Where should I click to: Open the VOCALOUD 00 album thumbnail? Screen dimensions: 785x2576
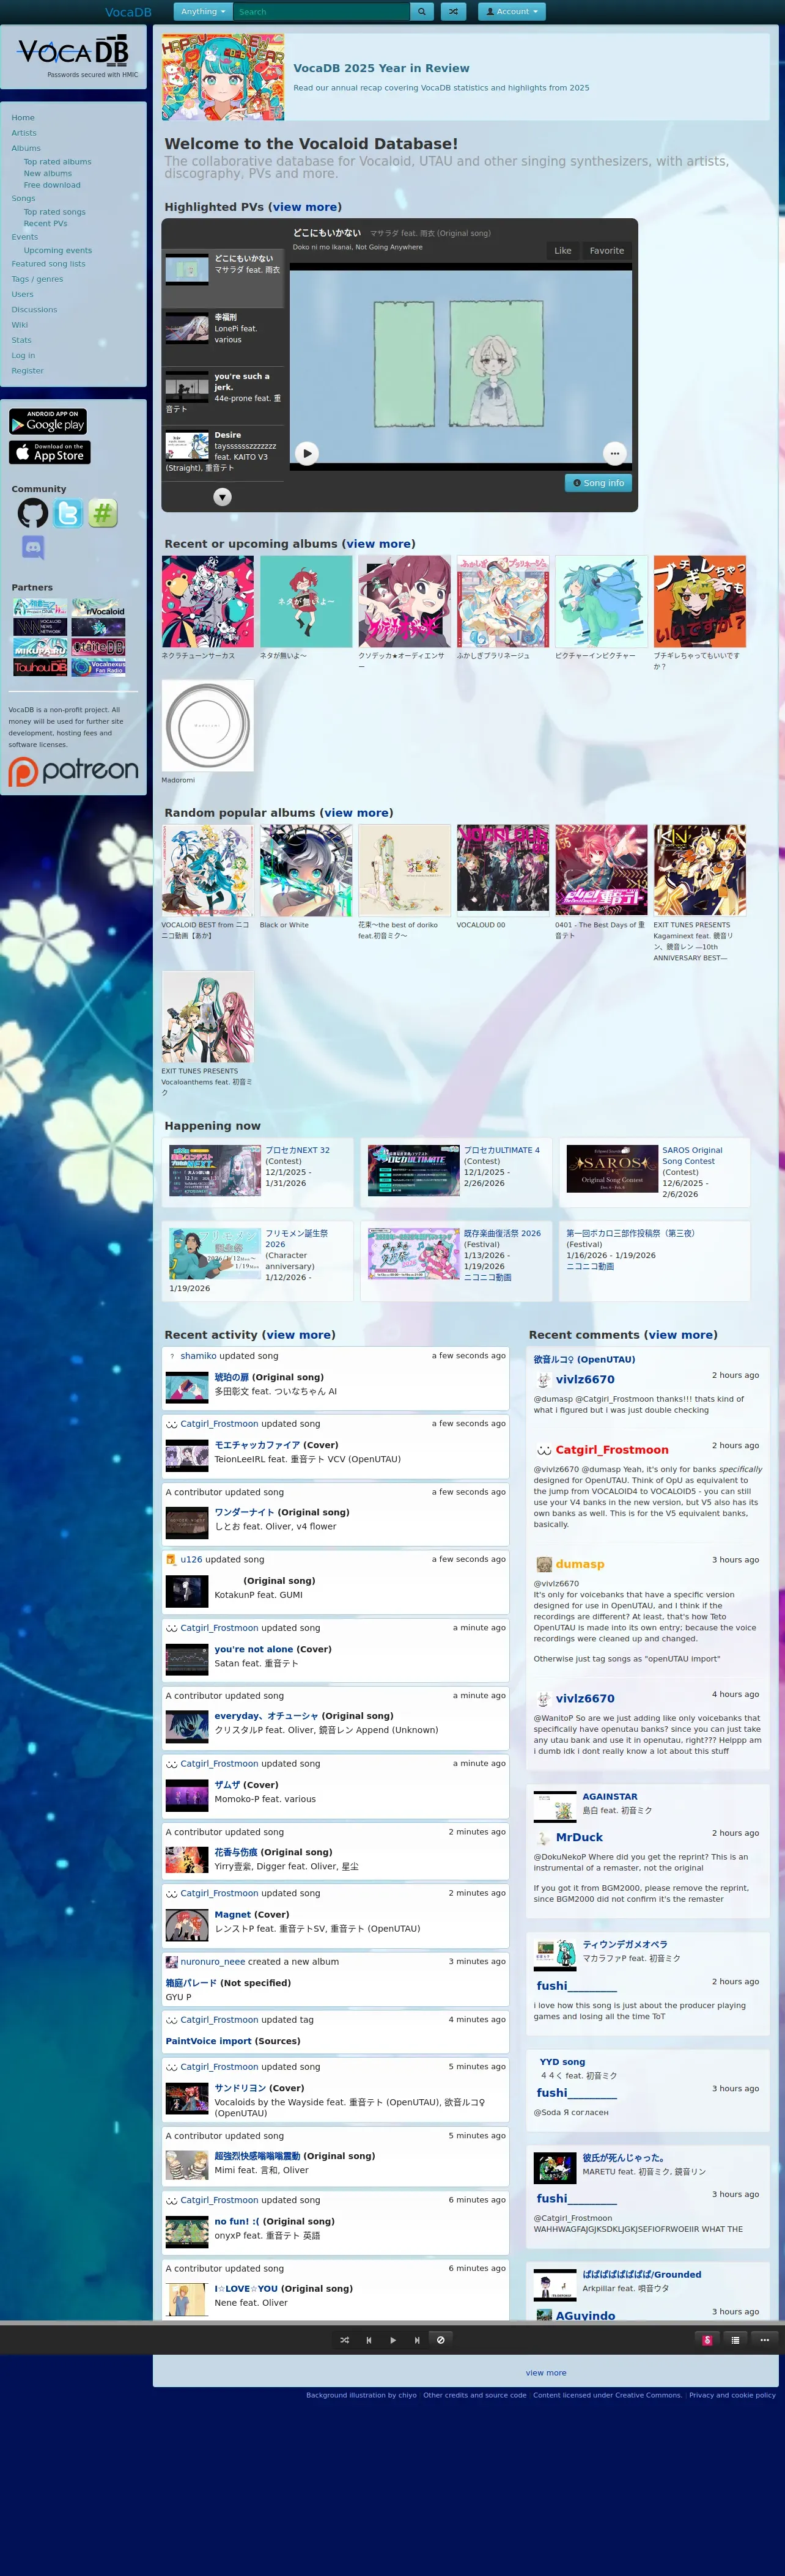click(x=503, y=871)
